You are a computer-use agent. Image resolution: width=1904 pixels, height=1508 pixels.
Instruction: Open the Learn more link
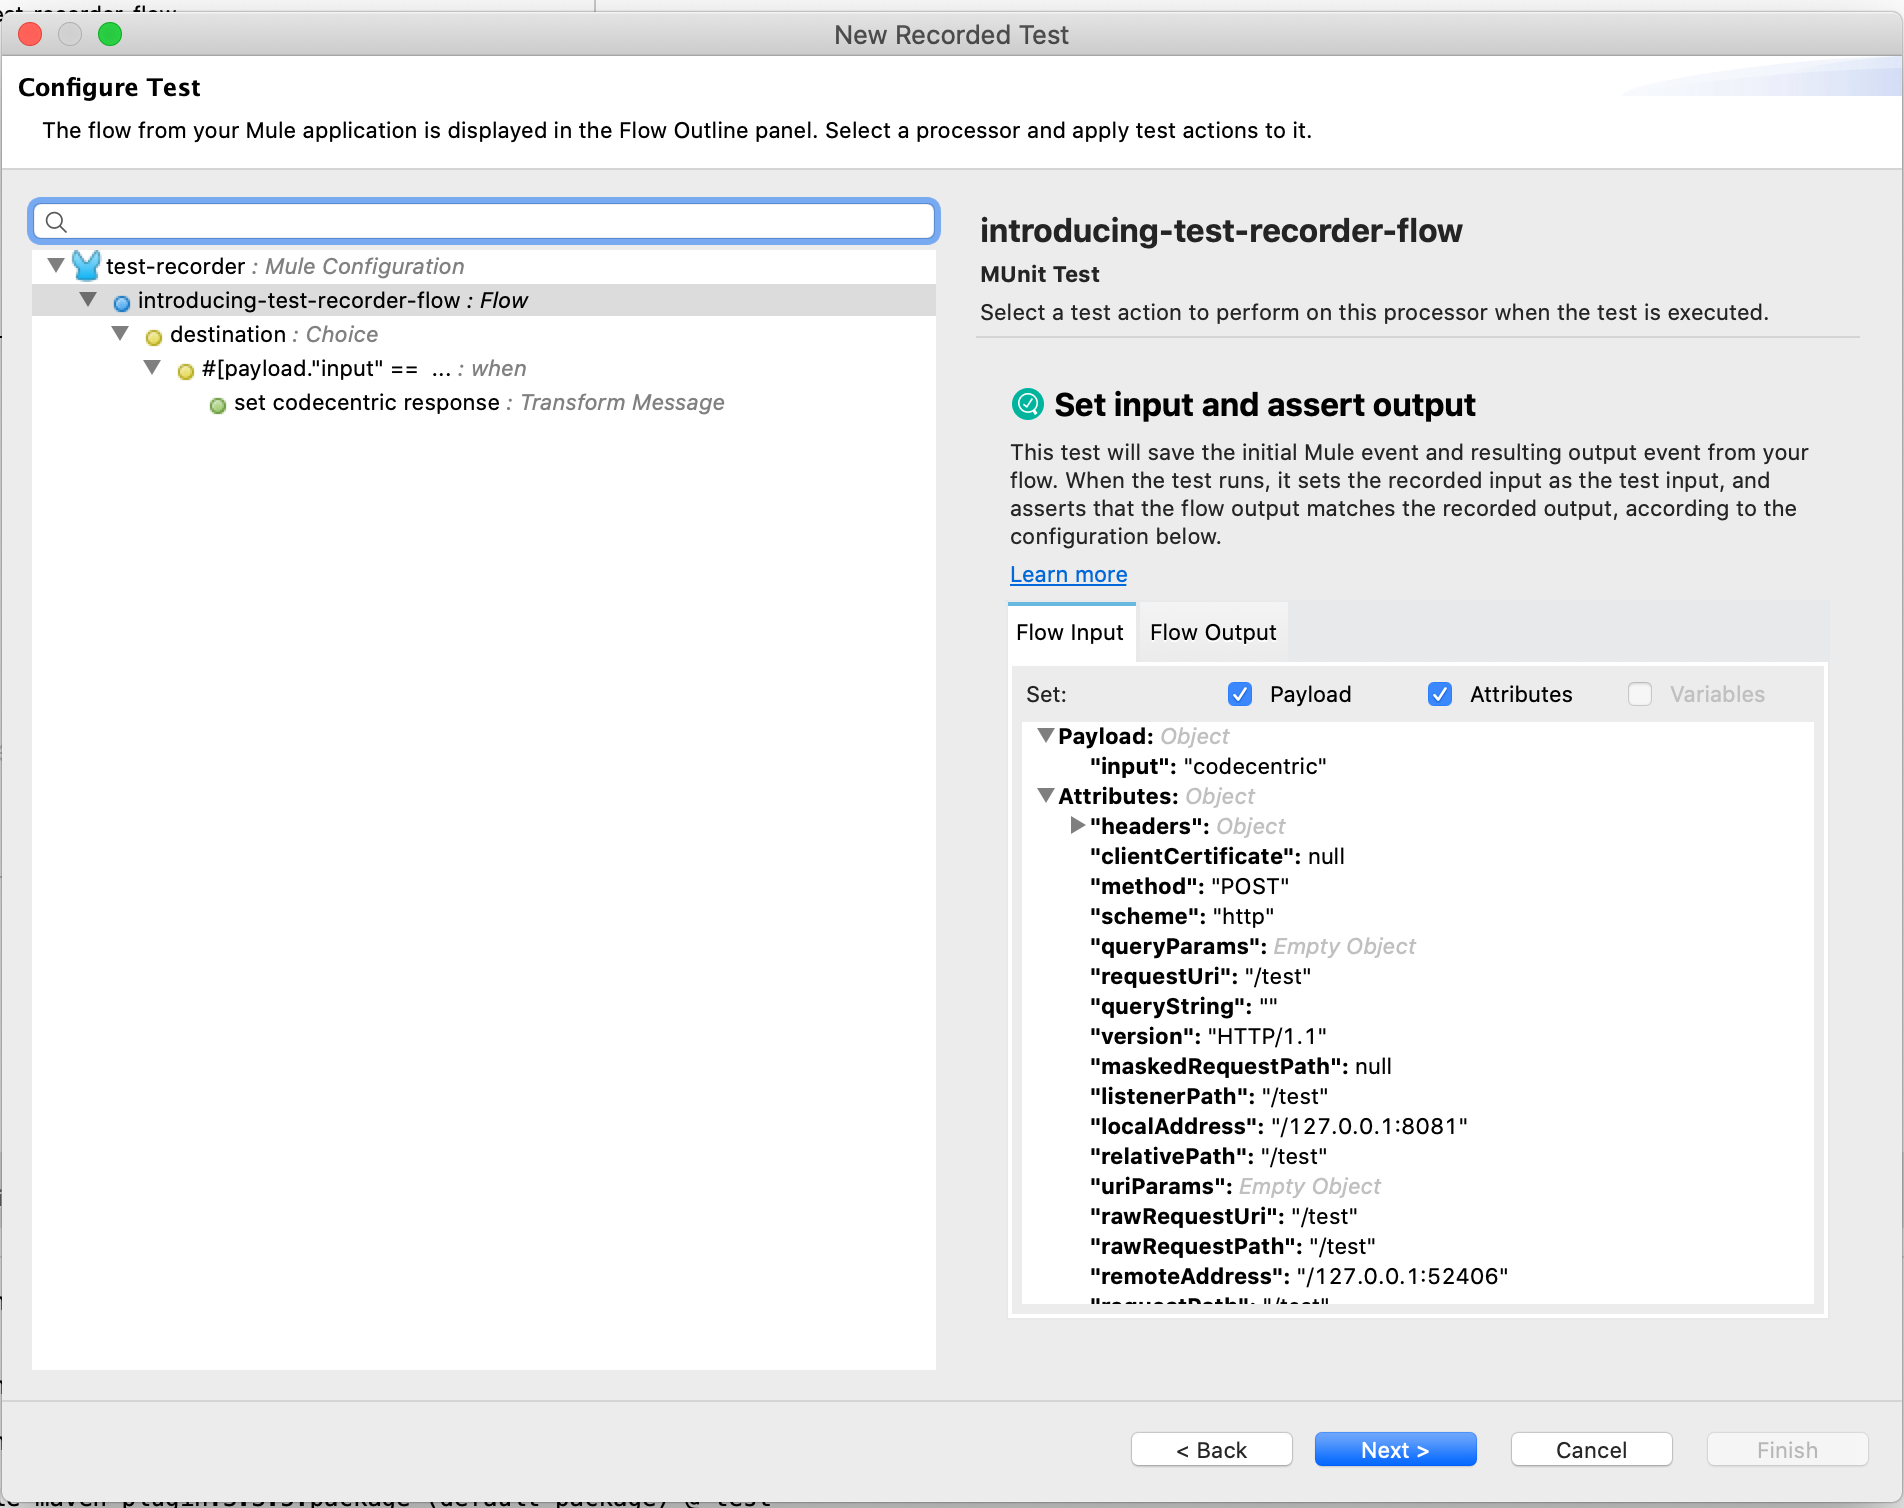(1068, 575)
